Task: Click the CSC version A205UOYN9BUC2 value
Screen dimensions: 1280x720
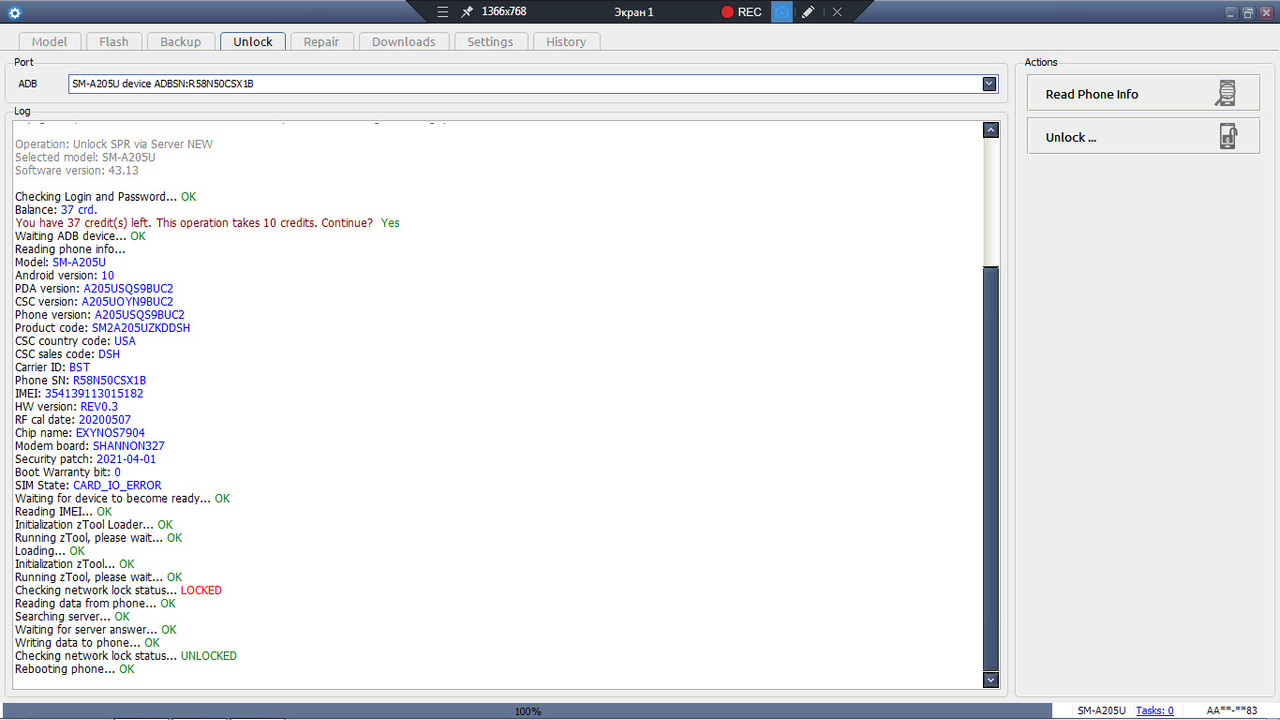Action: pos(127,302)
